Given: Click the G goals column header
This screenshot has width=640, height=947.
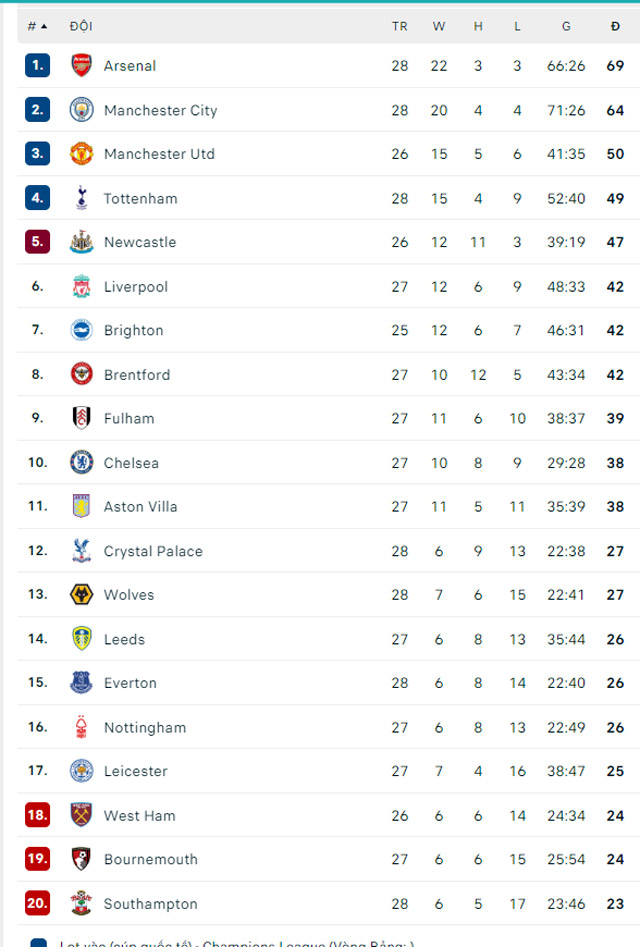Looking at the screenshot, I should pos(566,26).
